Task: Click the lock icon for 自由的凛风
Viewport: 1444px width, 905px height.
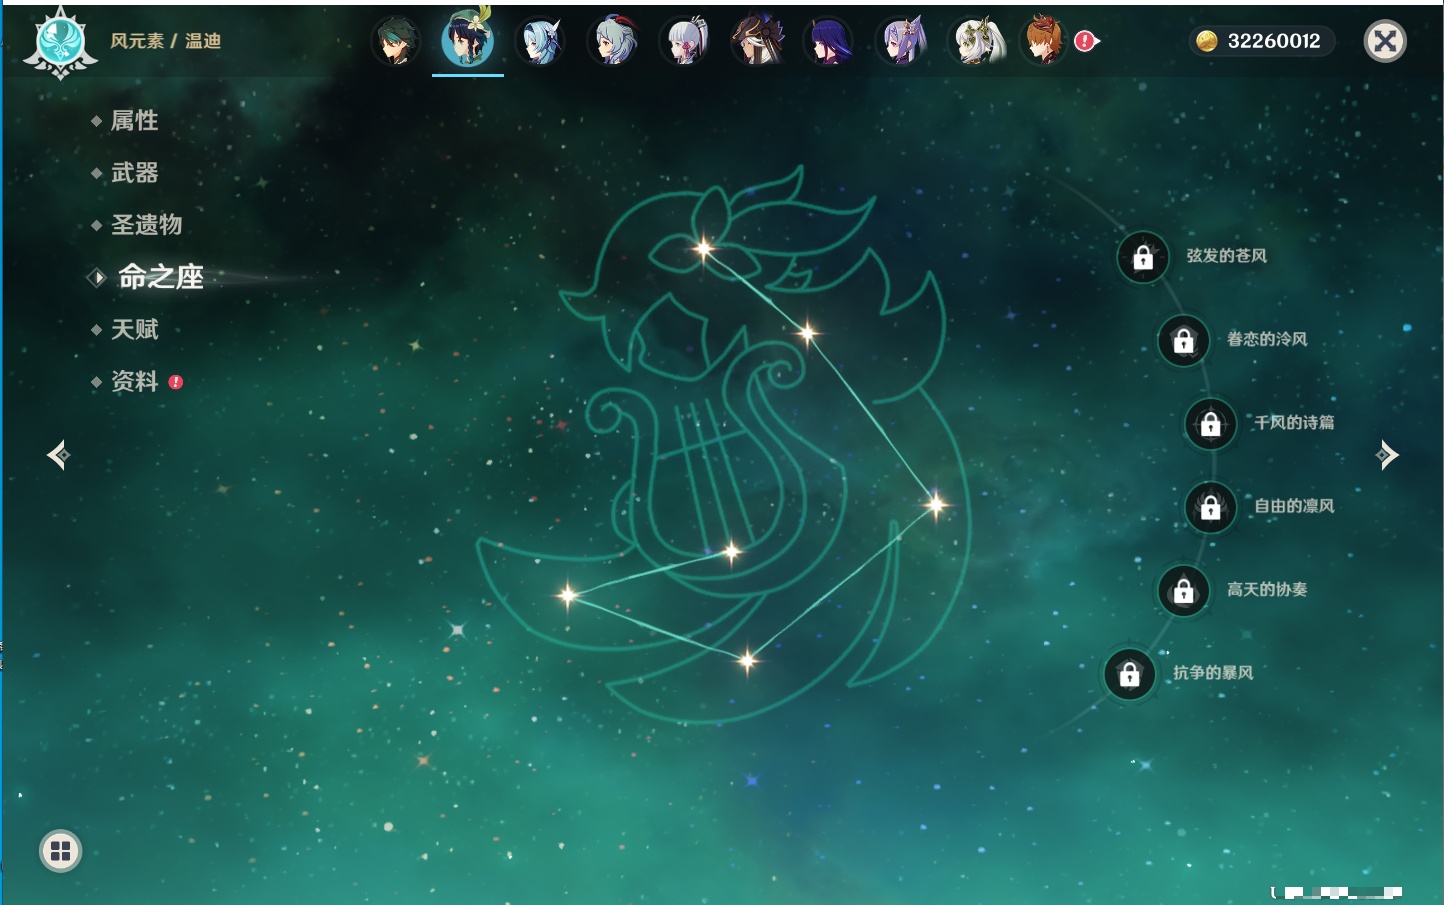Action: (1211, 507)
